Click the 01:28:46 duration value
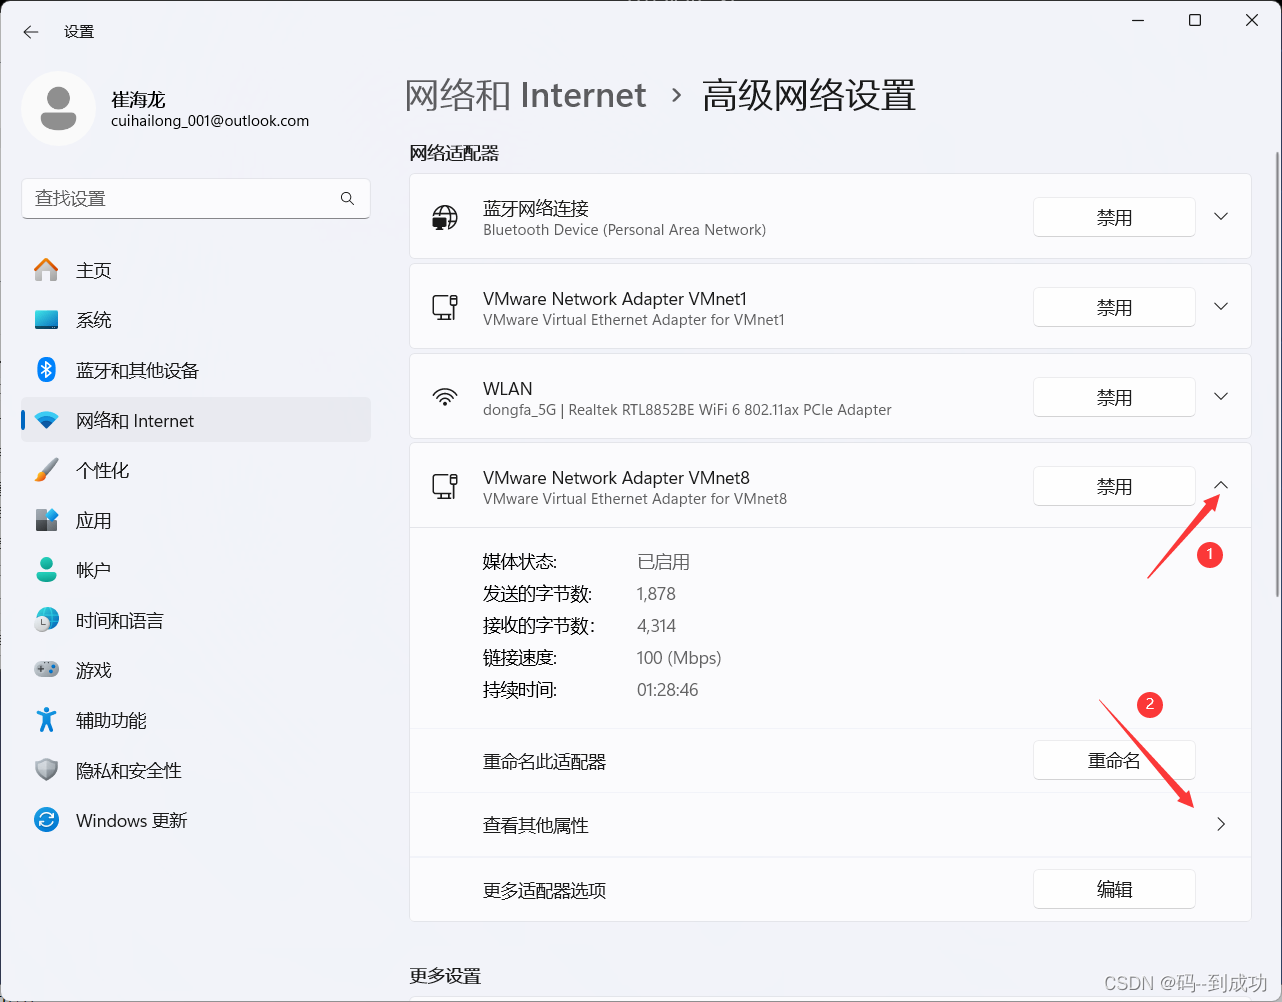The height and width of the screenshot is (1002, 1282). click(x=668, y=690)
